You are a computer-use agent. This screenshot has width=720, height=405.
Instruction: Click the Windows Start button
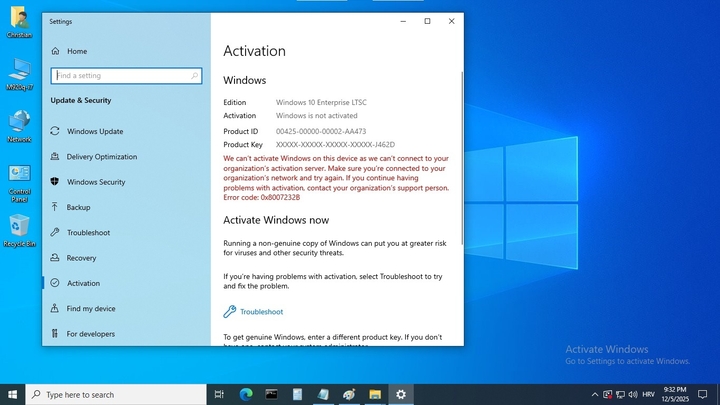[x=13, y=395]
